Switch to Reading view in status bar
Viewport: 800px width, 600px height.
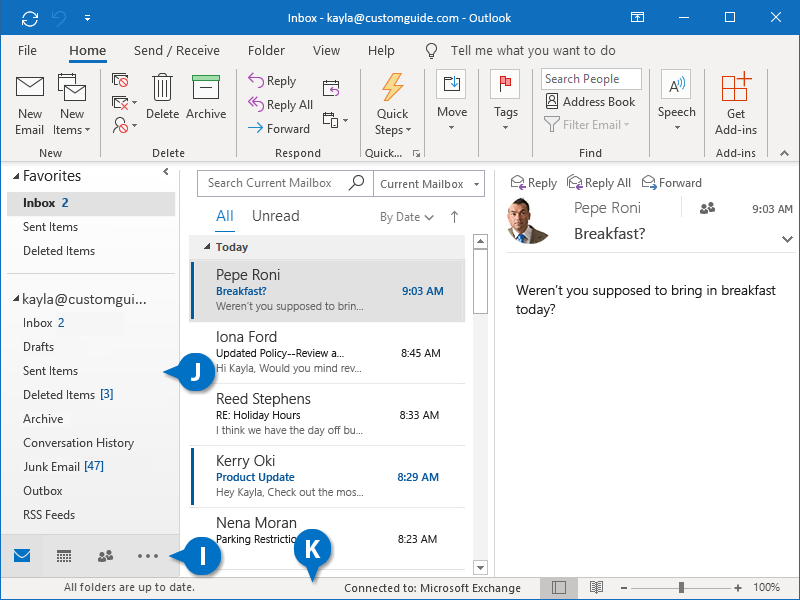click(596, 588)
